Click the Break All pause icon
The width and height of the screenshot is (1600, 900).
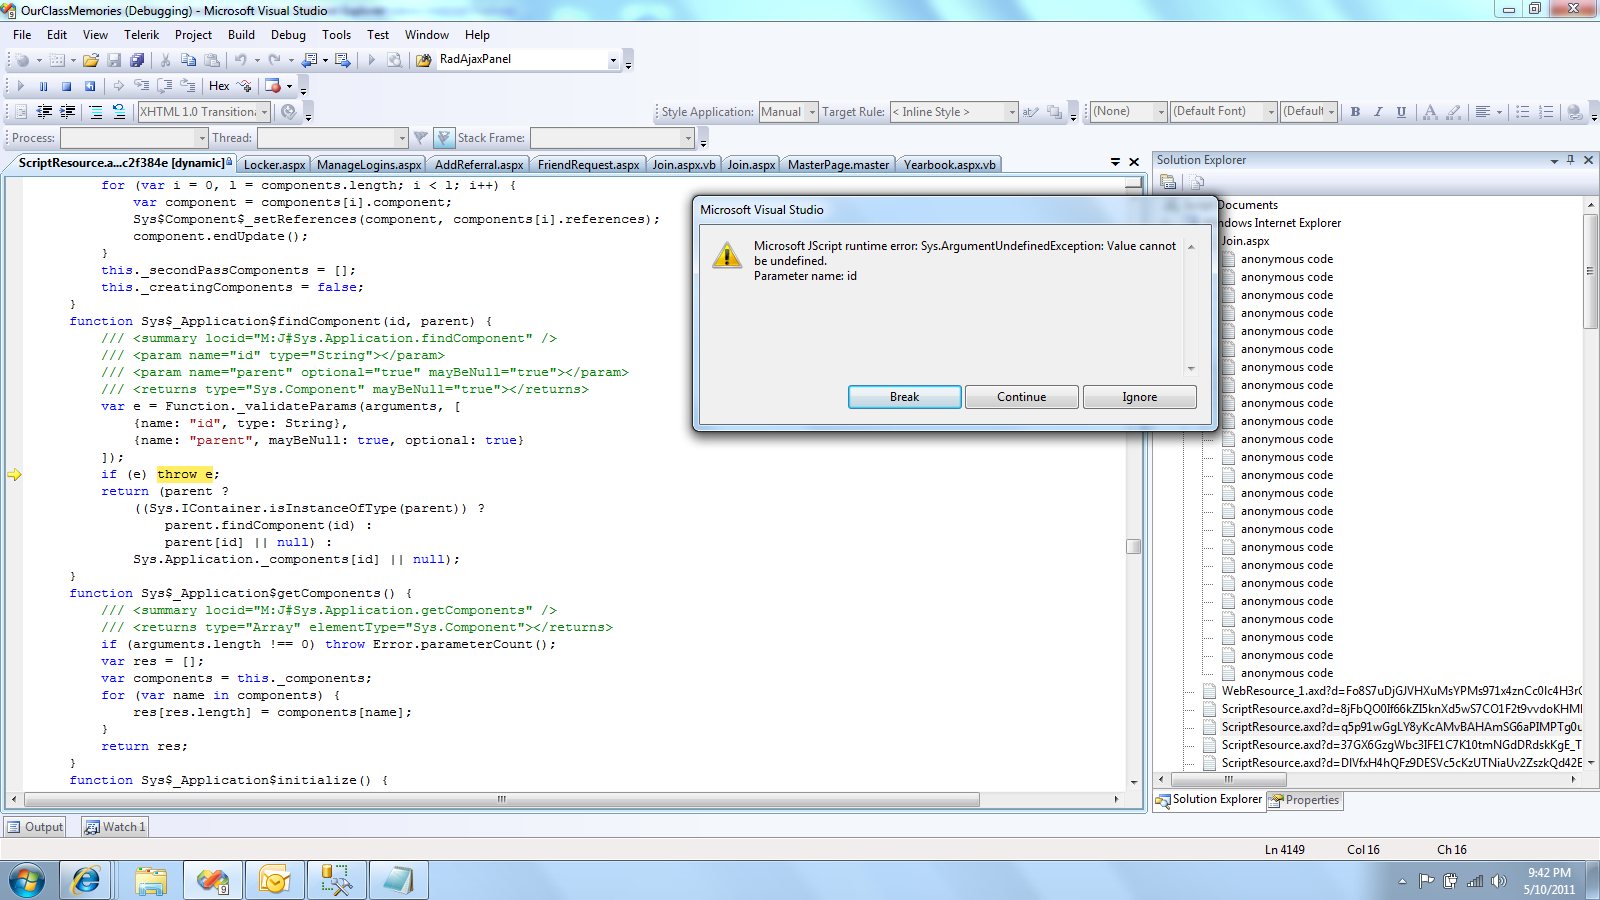(x=43, y=86)
